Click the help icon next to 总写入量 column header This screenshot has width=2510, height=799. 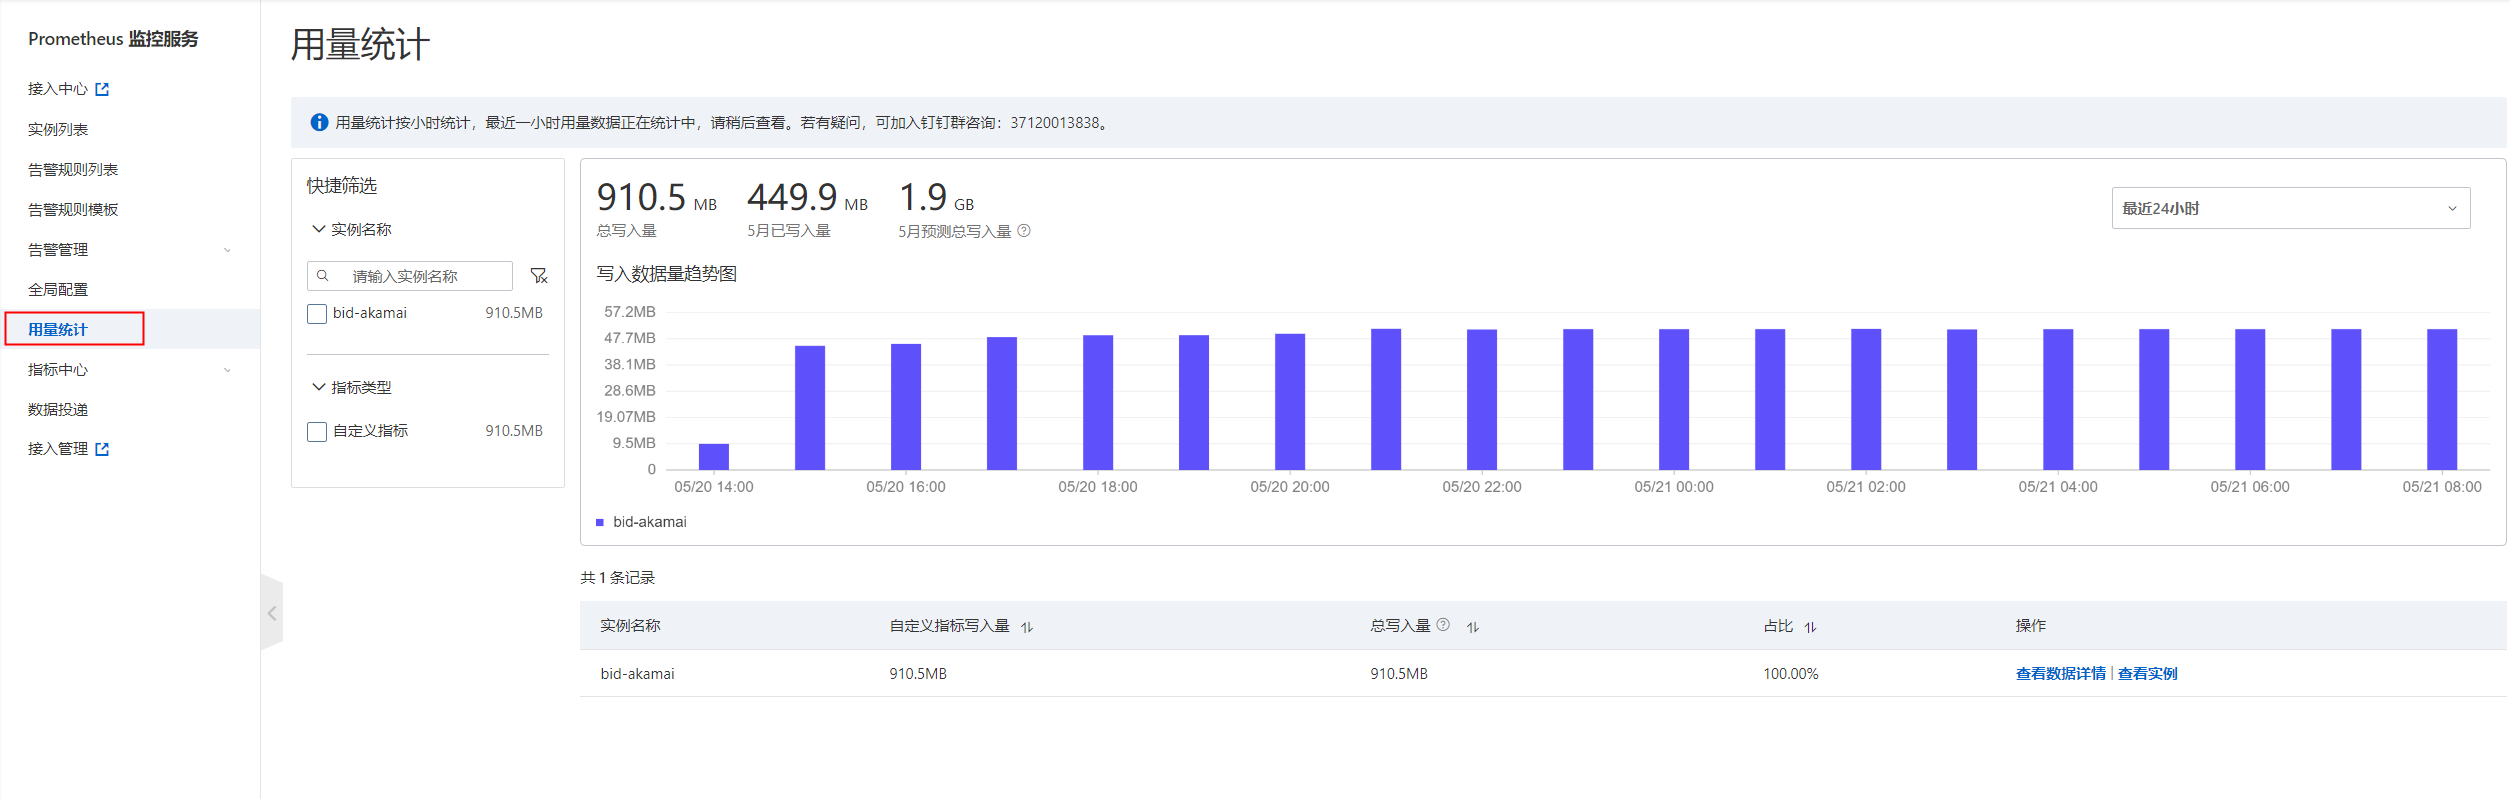tap(1443, 625)
